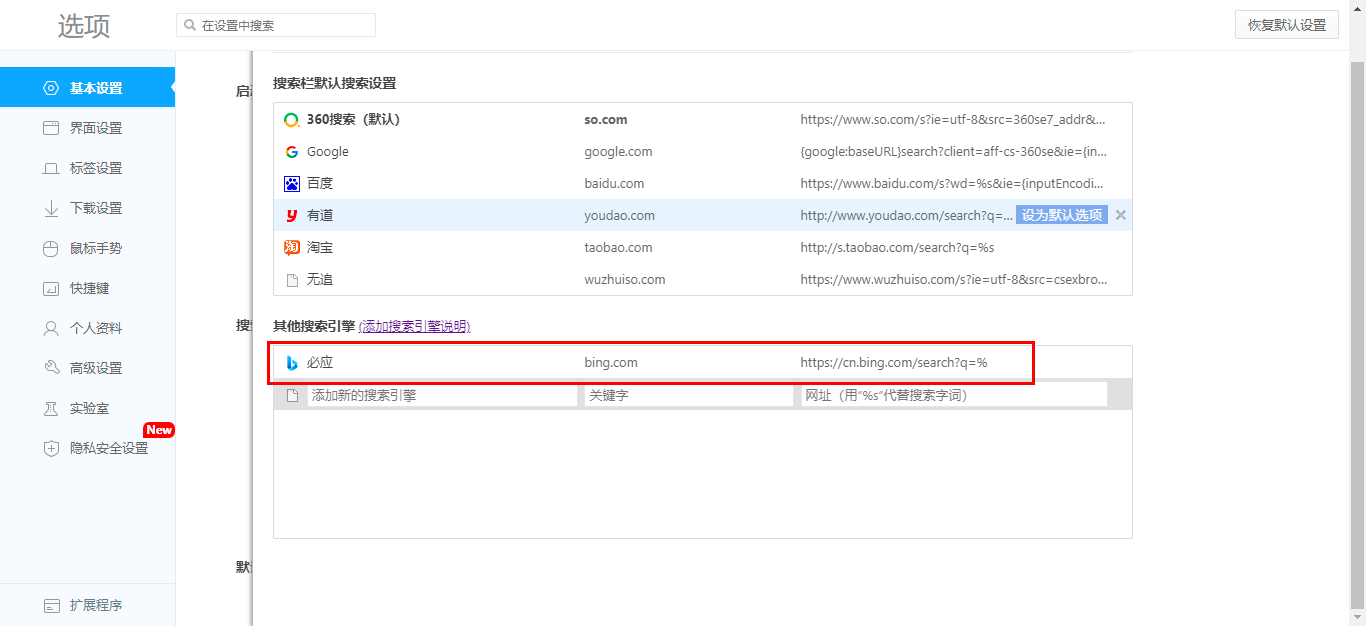Click the taobao.com keyword
Viewport: 1366px width, 626px height.
618,248
